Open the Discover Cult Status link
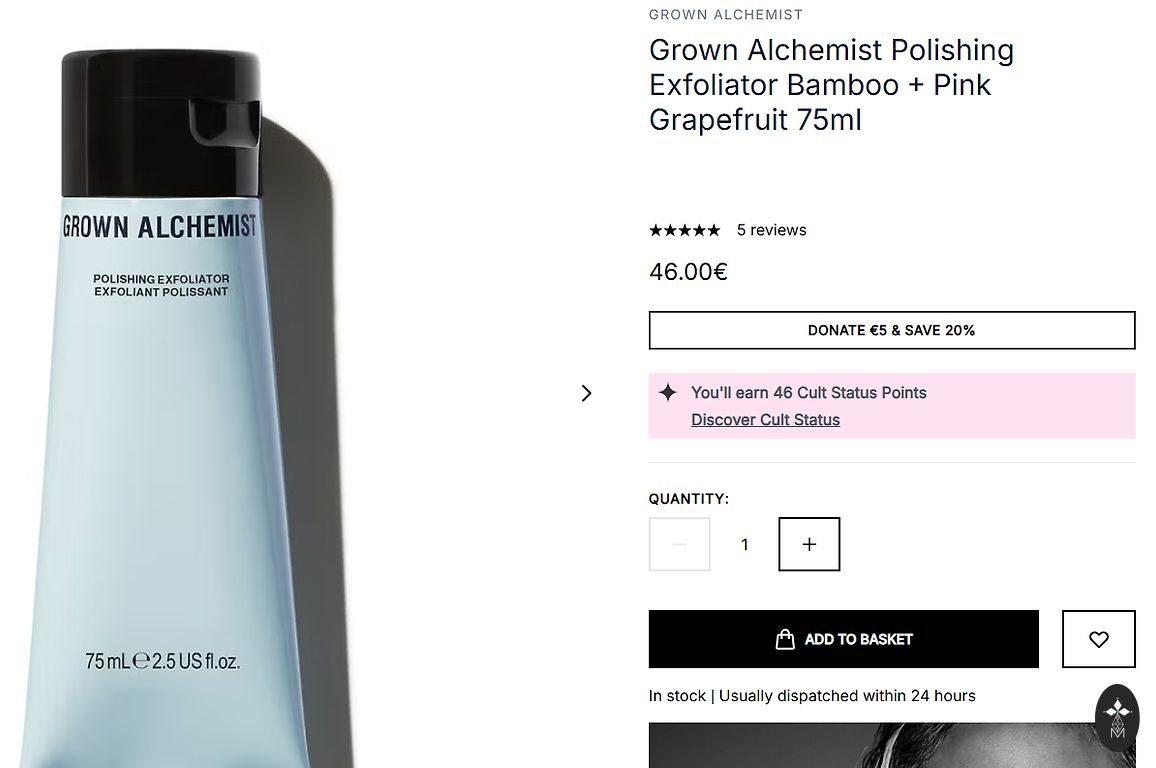This screenshot has height=768, width=1156. coord(765,420)
